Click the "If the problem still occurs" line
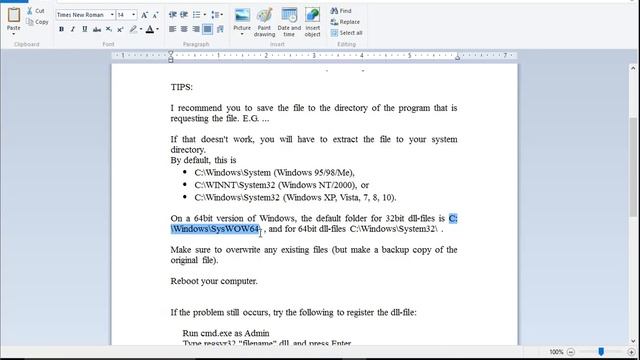 (x=293, y=313)
